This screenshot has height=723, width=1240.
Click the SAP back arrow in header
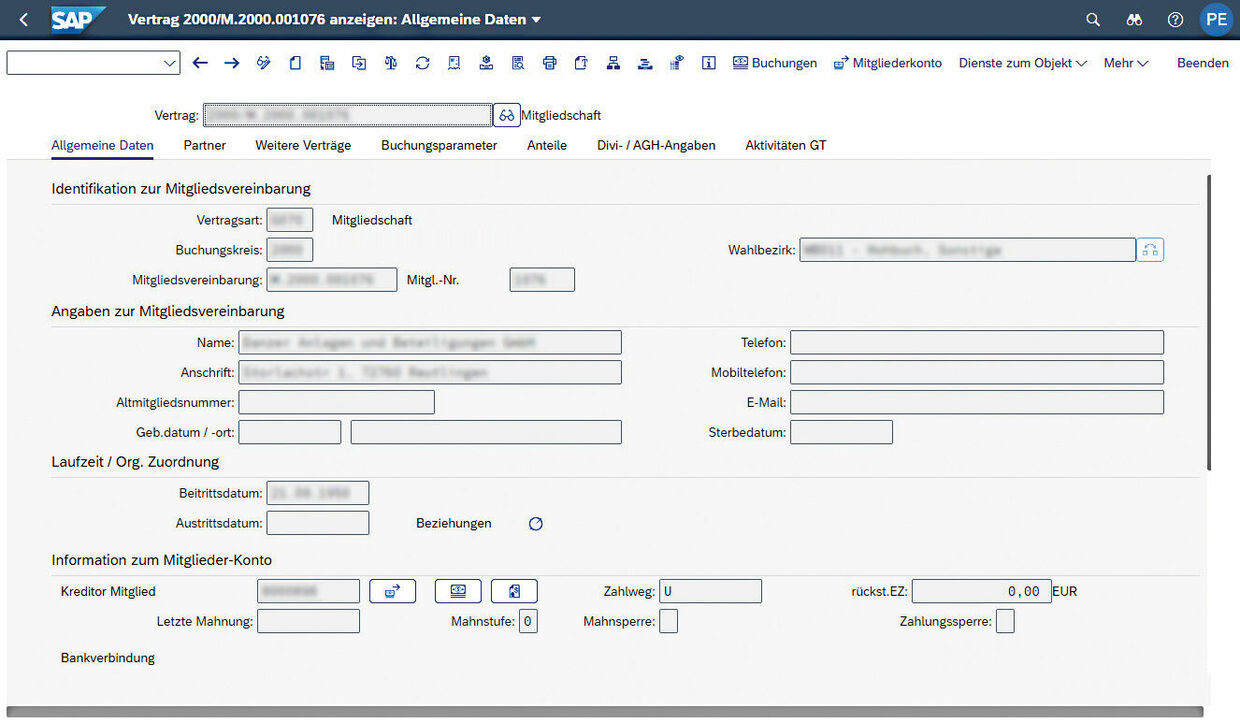coord(24,20)
